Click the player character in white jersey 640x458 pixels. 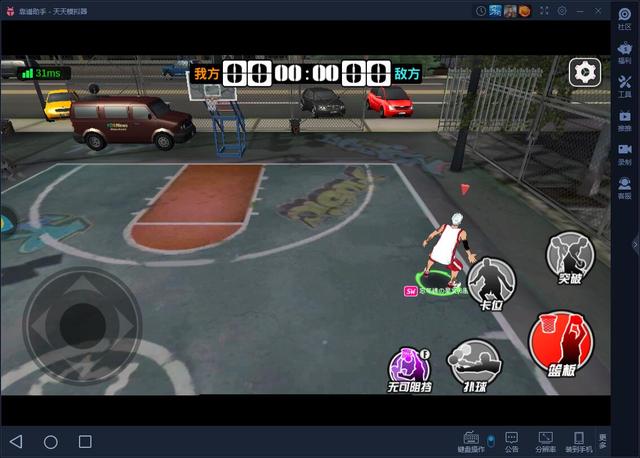(448, 250)
